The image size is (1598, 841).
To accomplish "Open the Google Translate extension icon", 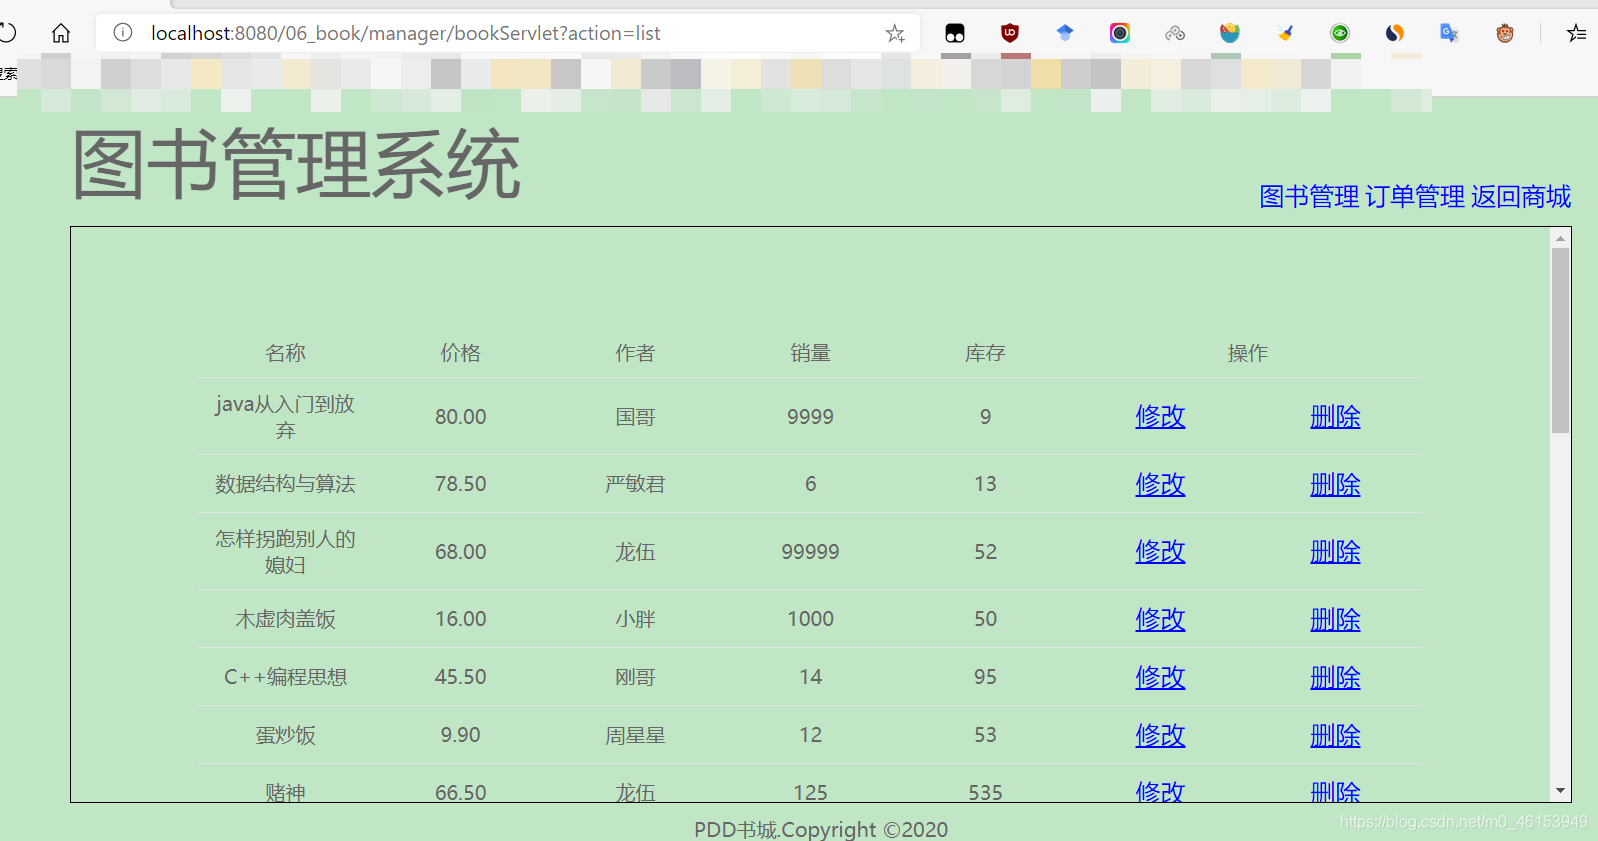I will coord(1449,33).
